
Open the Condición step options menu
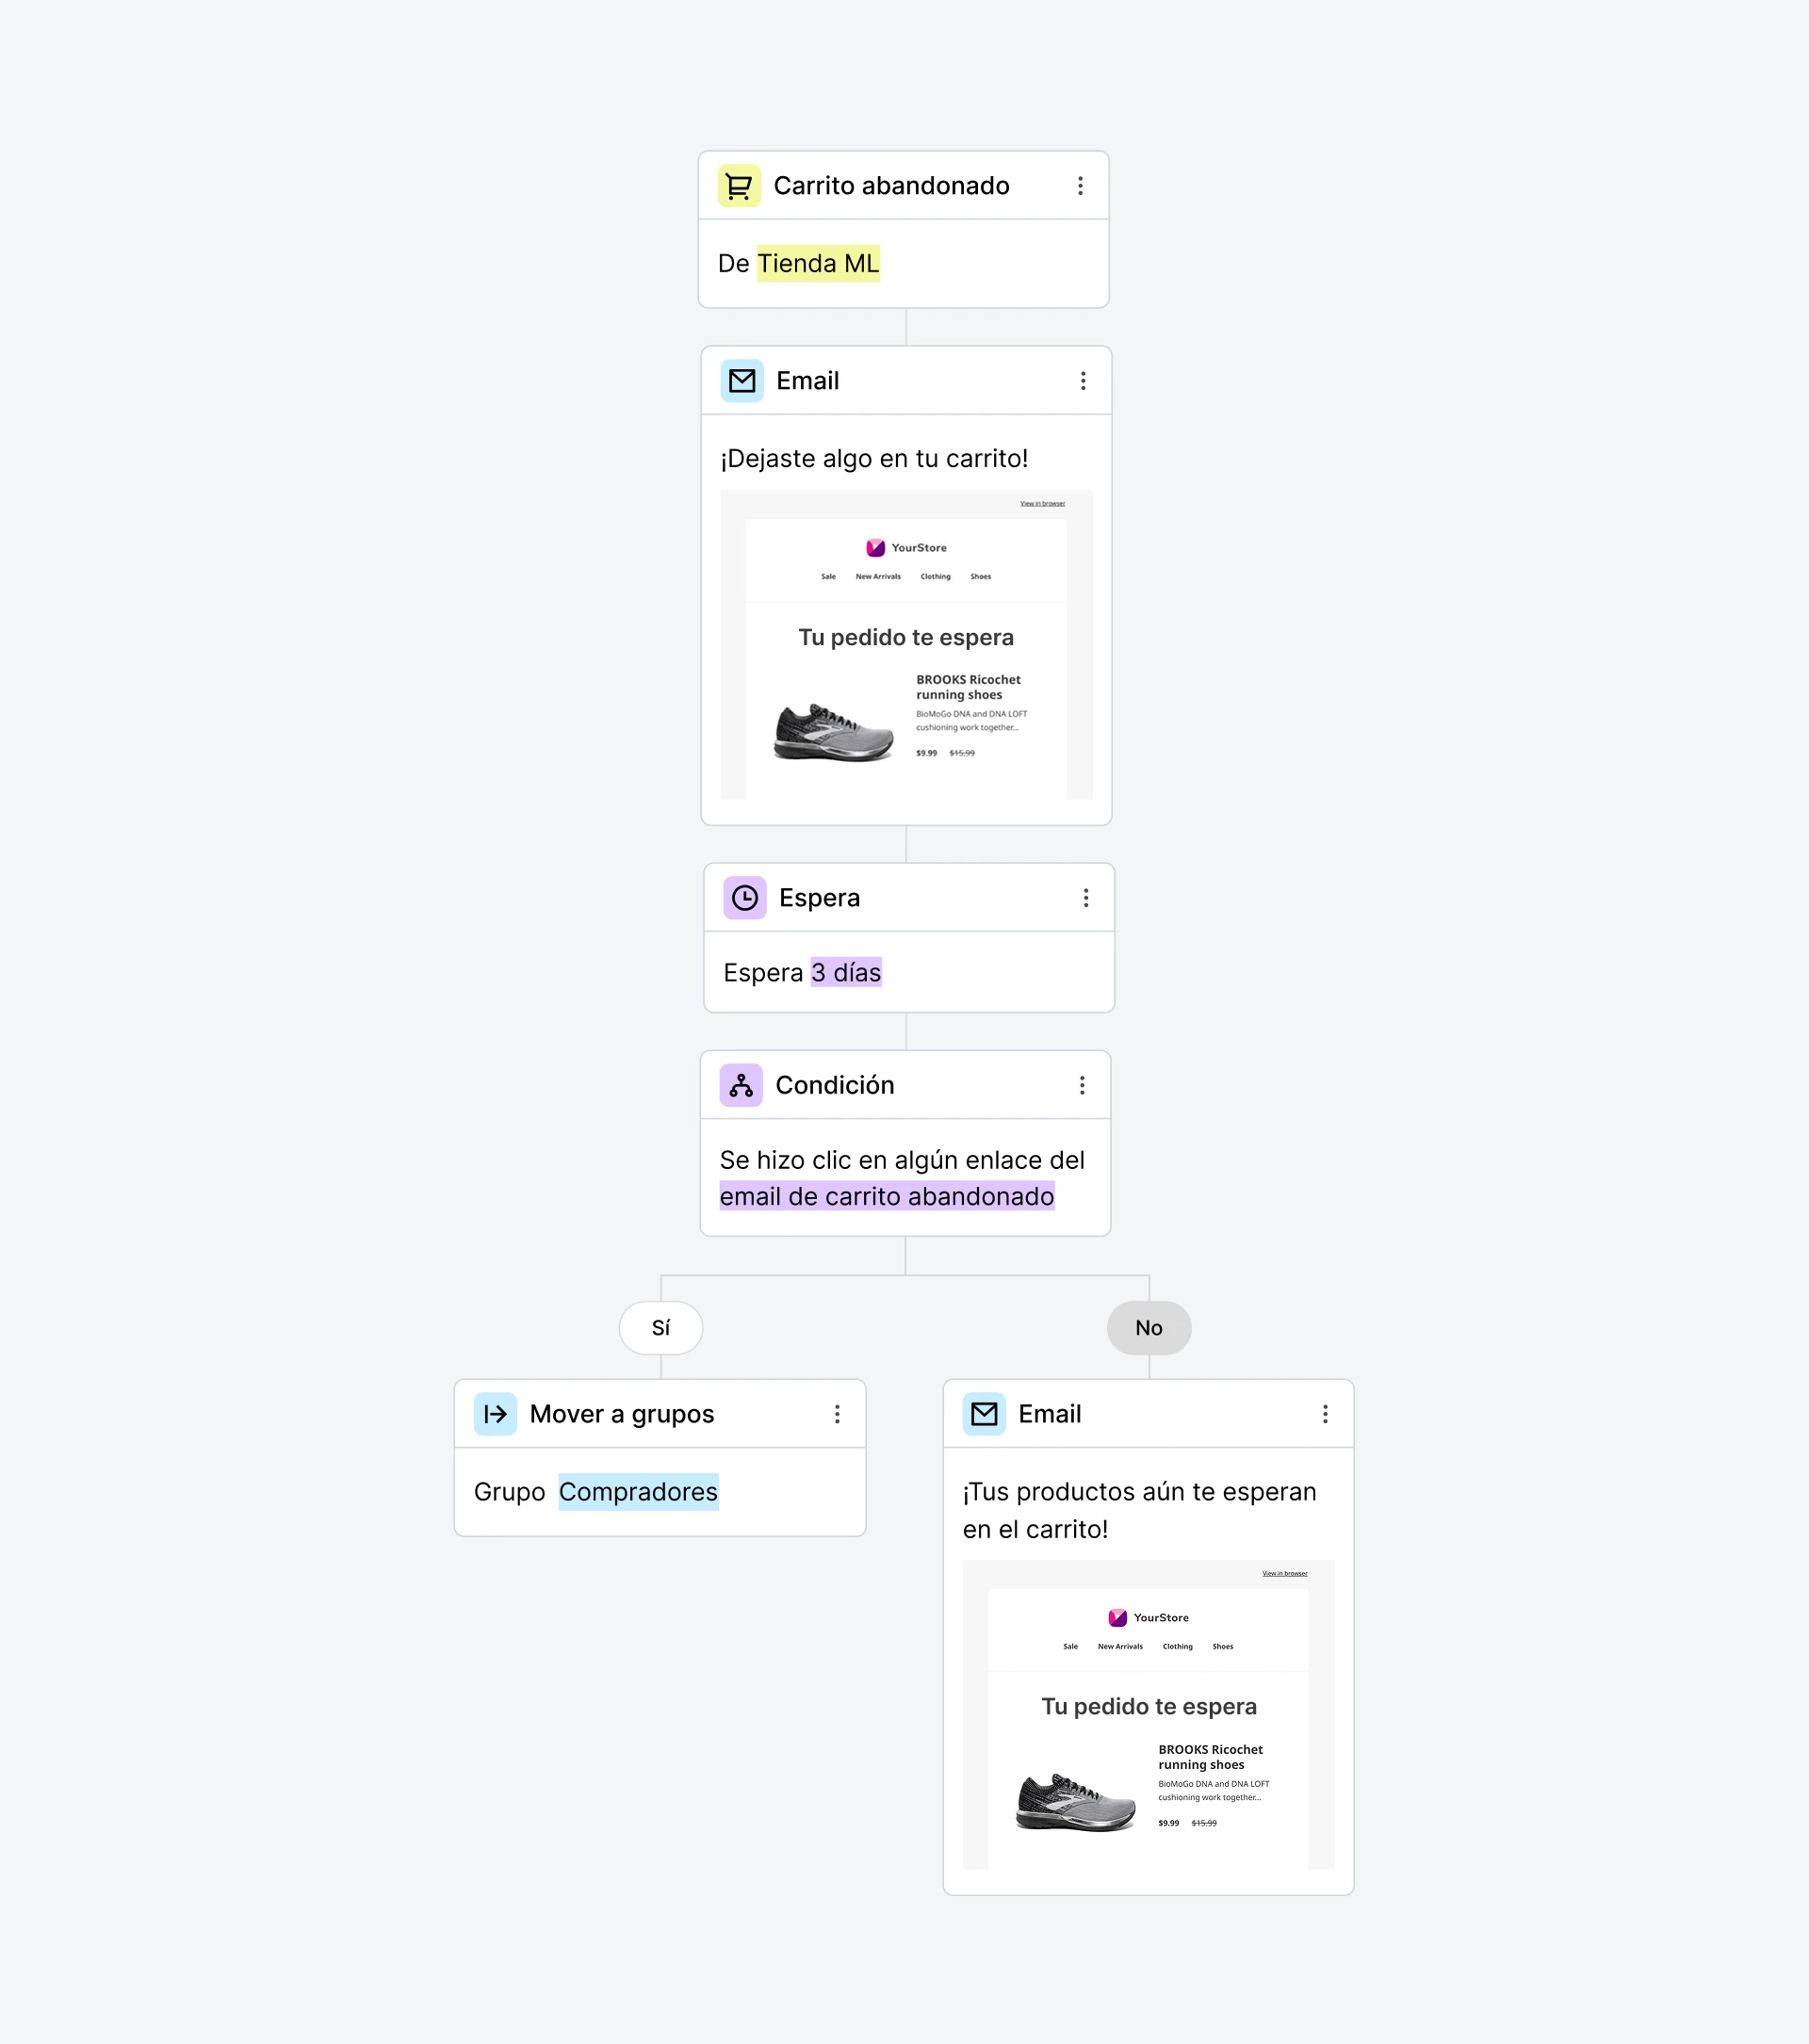tap(1082, 1085)
